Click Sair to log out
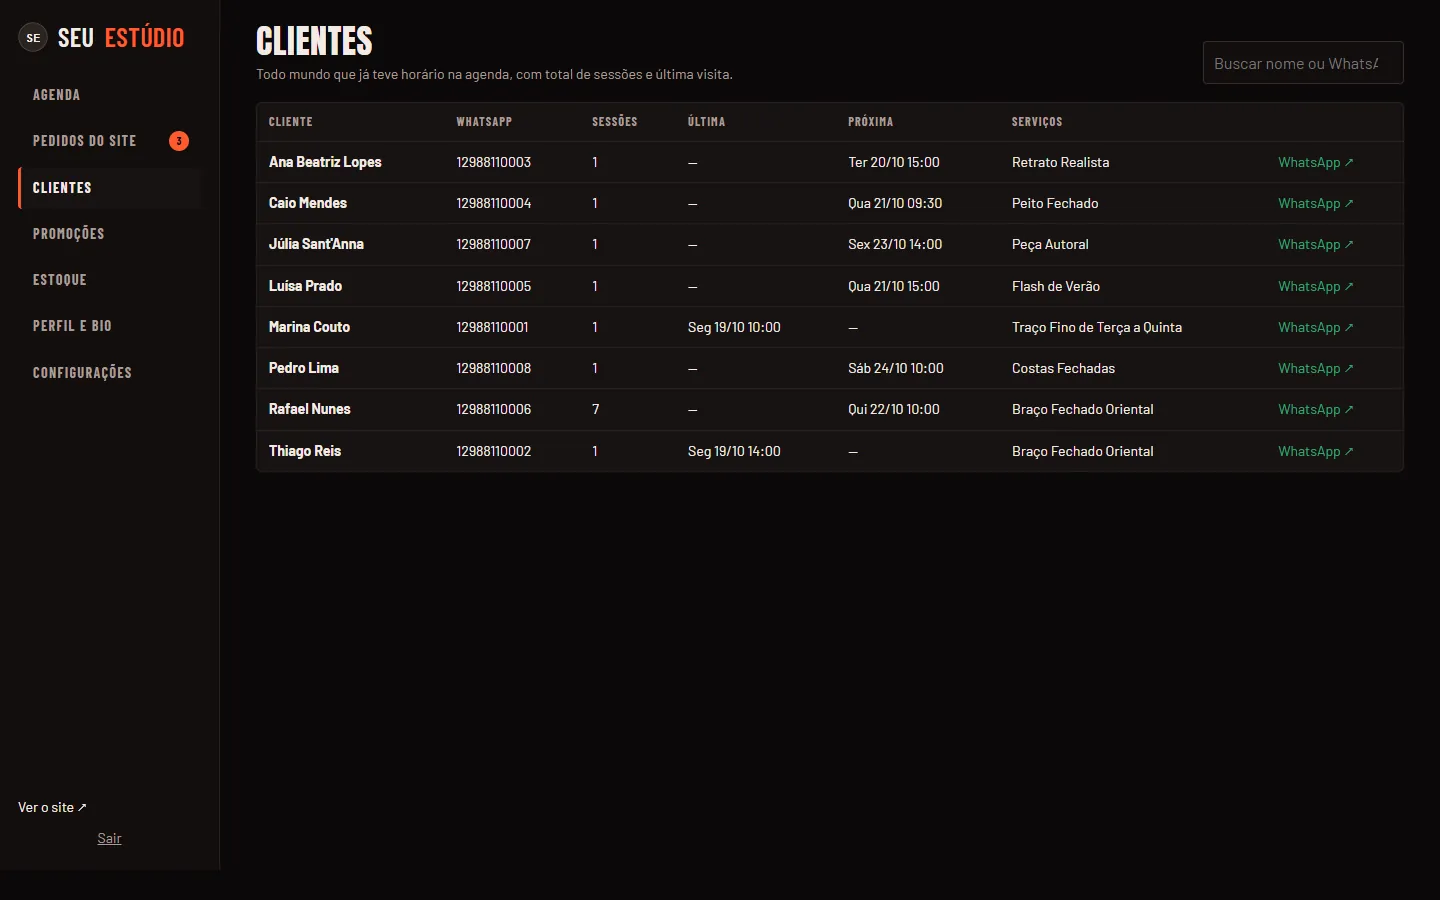The height and width of the screenshot is (900, 1440). [x=109, y=838]
